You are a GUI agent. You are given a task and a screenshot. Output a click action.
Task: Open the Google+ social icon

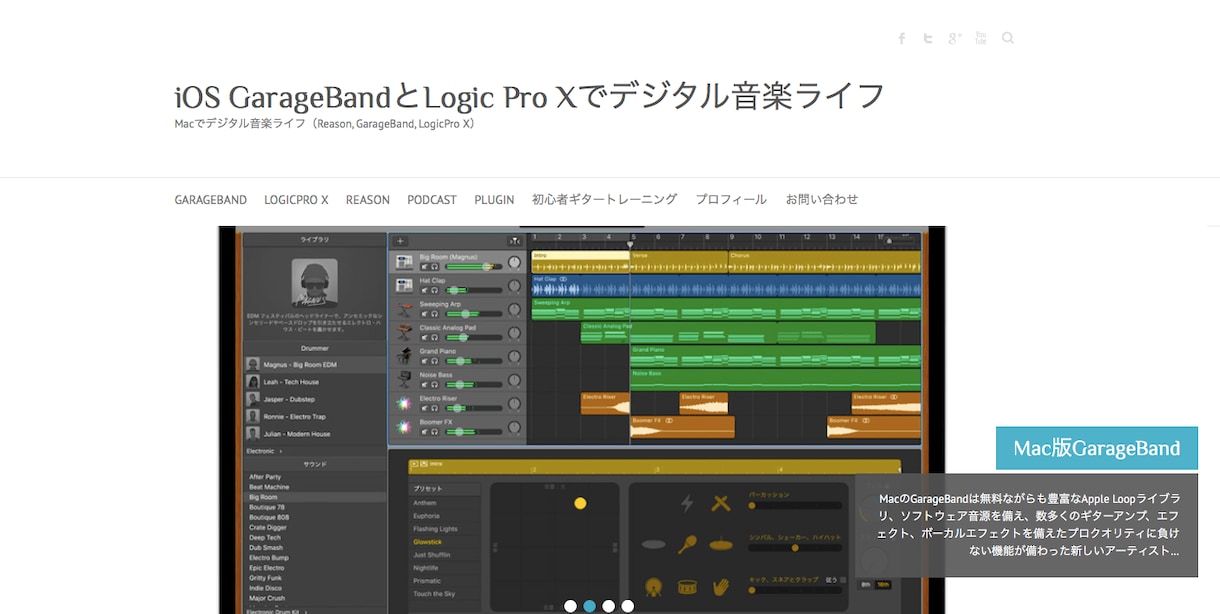coord(955,38)
